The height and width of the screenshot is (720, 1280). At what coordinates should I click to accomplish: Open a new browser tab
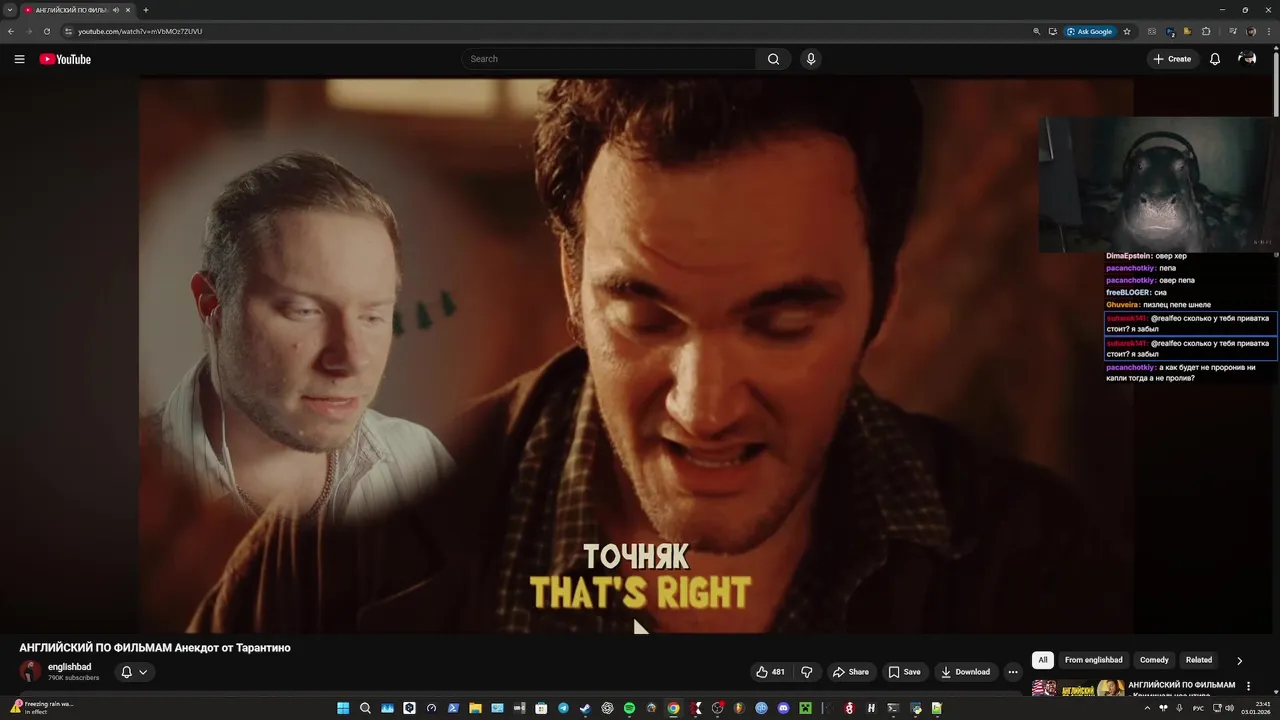click(146, 10)
